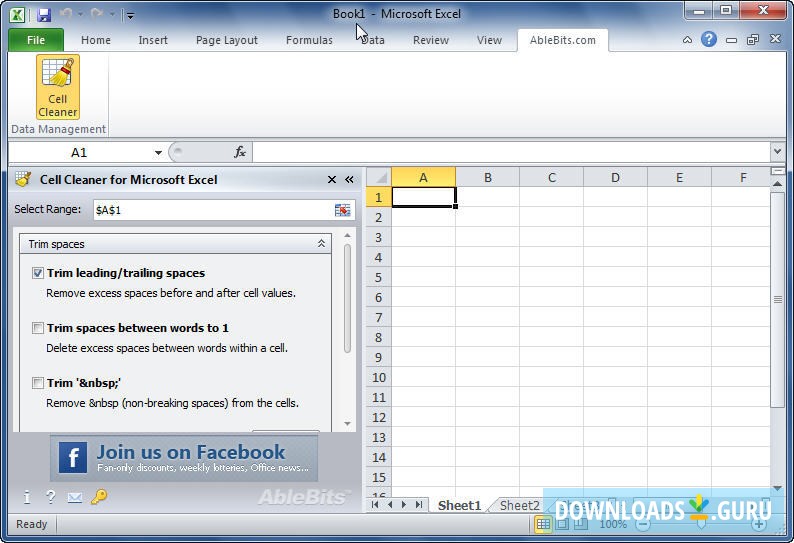Image resolution: width=794 pixels, height=543 pixels.
Task: Click in the formula bar input area
Action: [511, 152]
